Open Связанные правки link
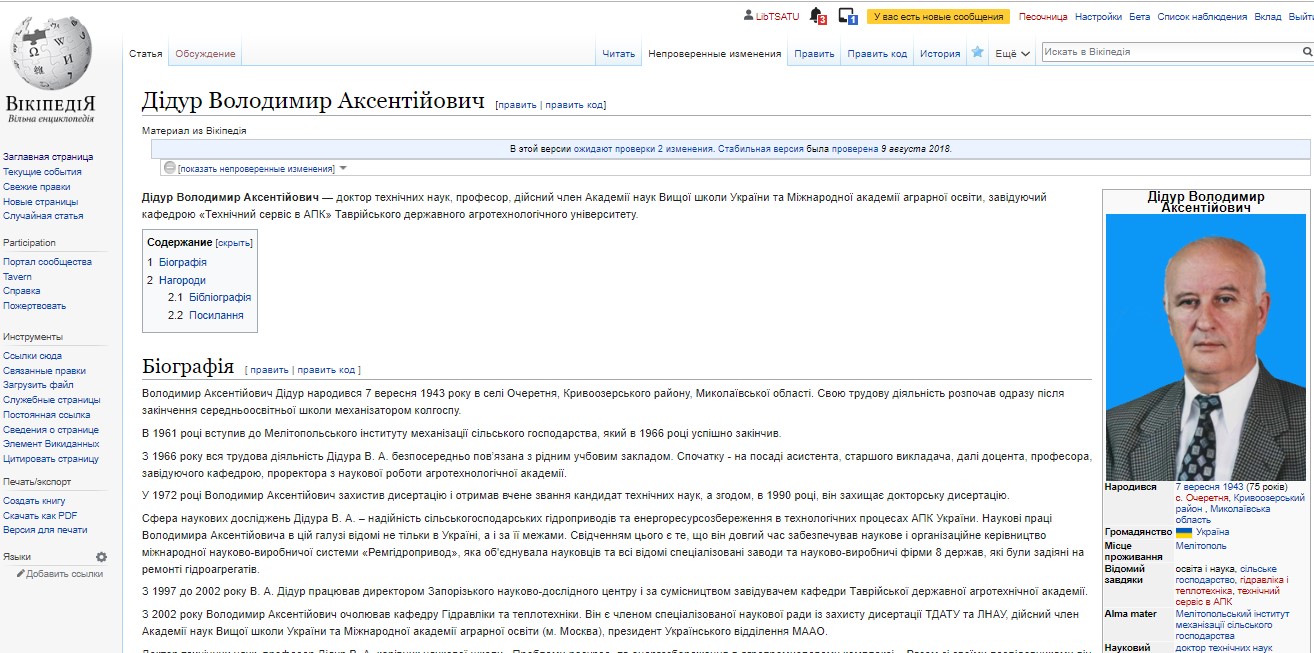 point(44,371)
